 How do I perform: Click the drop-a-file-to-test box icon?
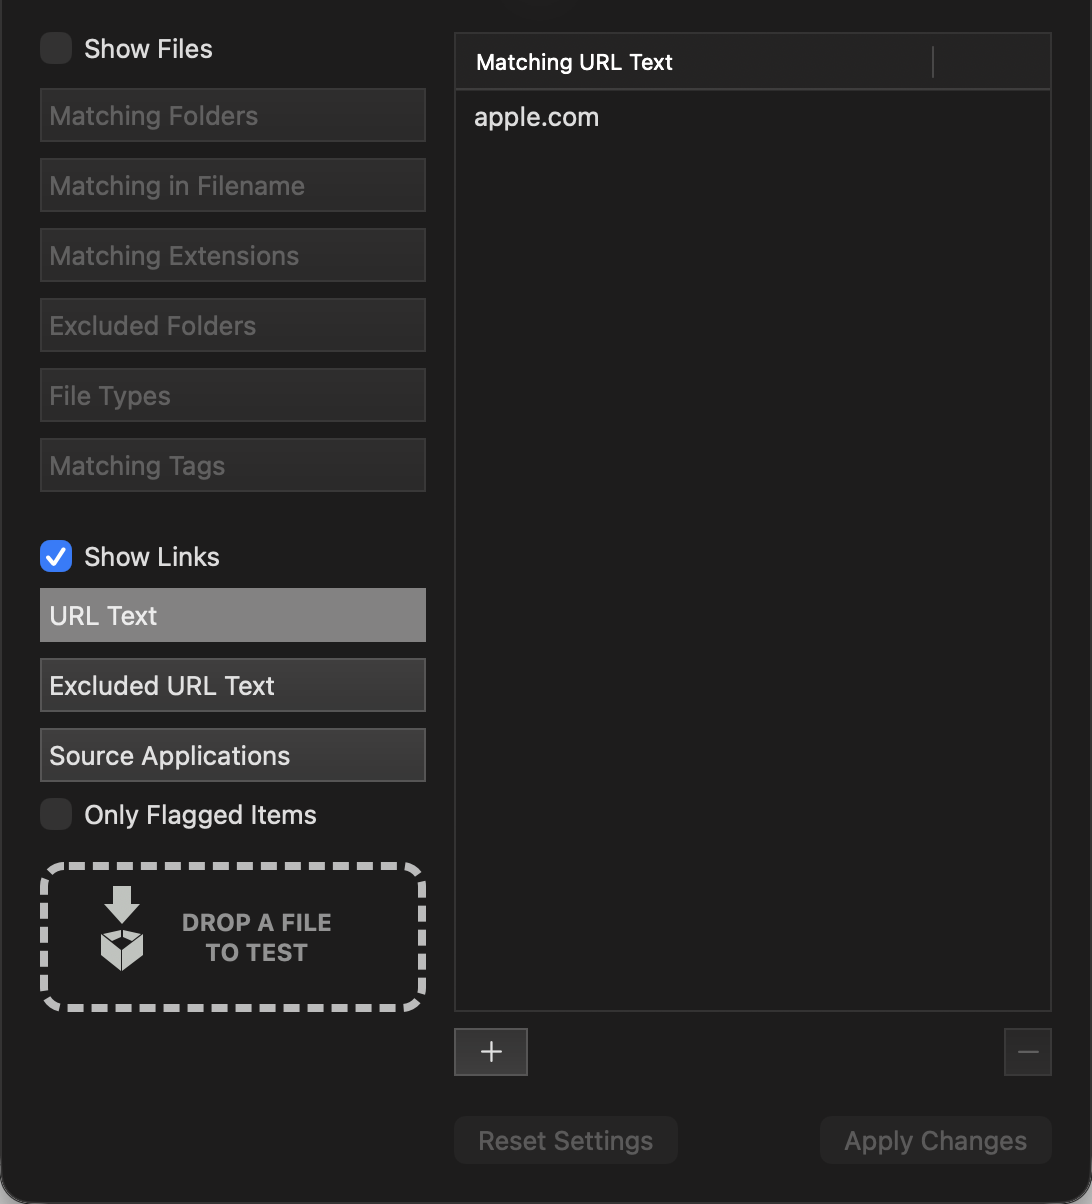click(122, 928)
